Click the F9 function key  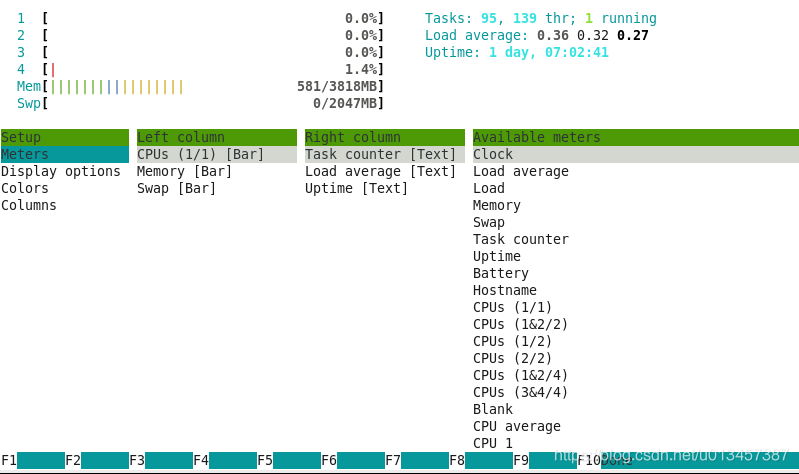545,460
